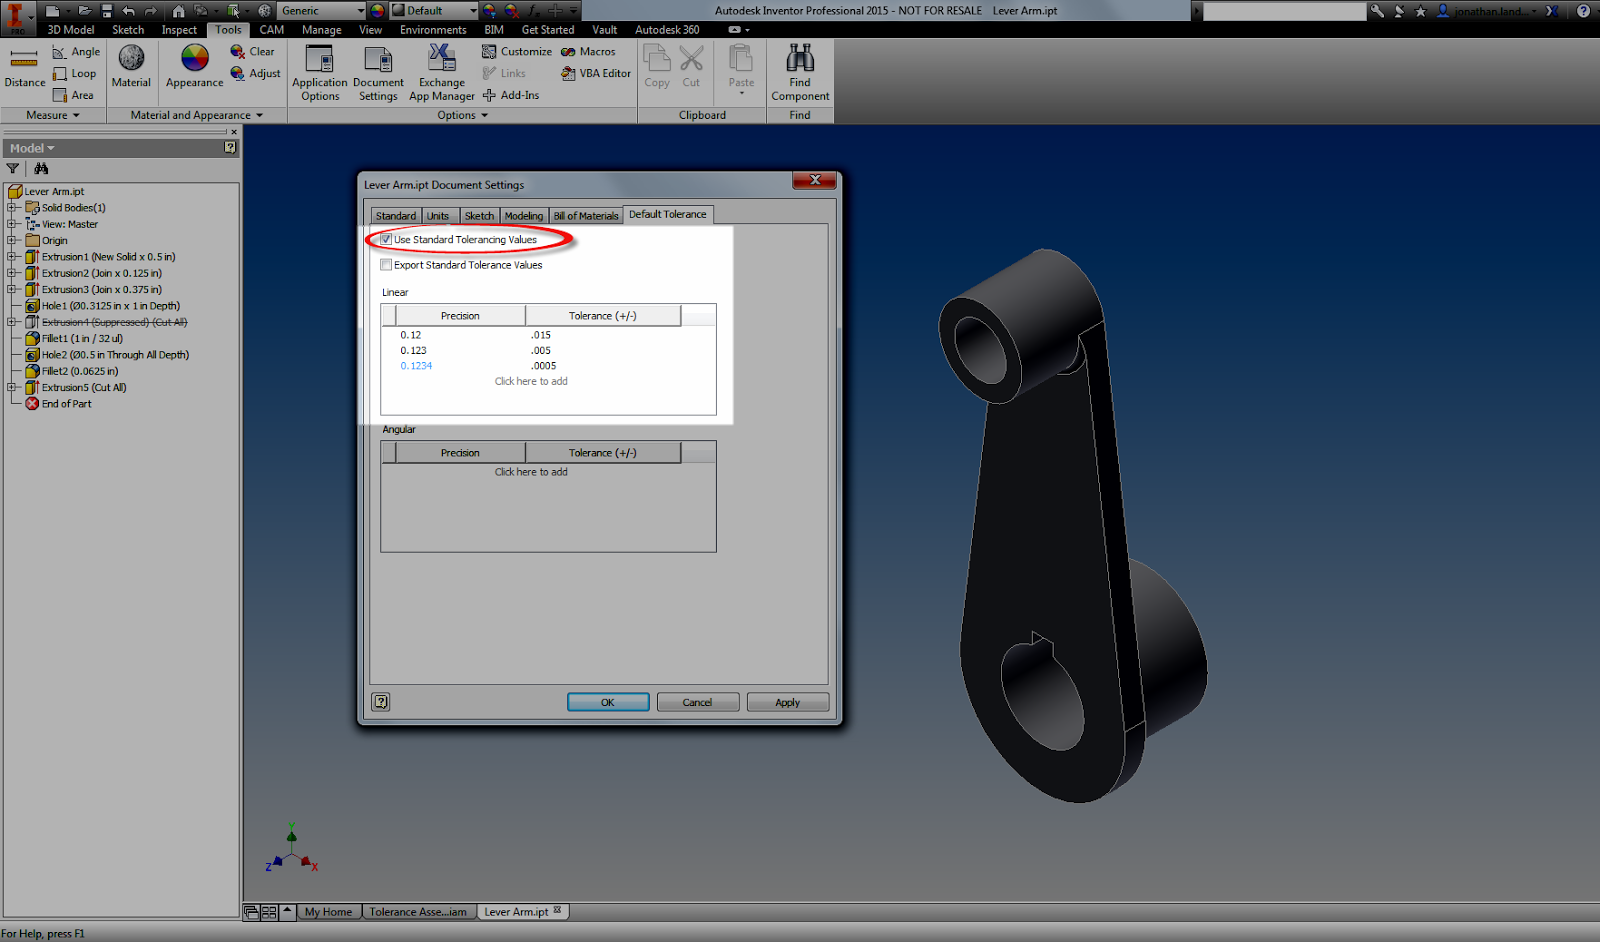Select the Distance measure tool

[24, 68]
